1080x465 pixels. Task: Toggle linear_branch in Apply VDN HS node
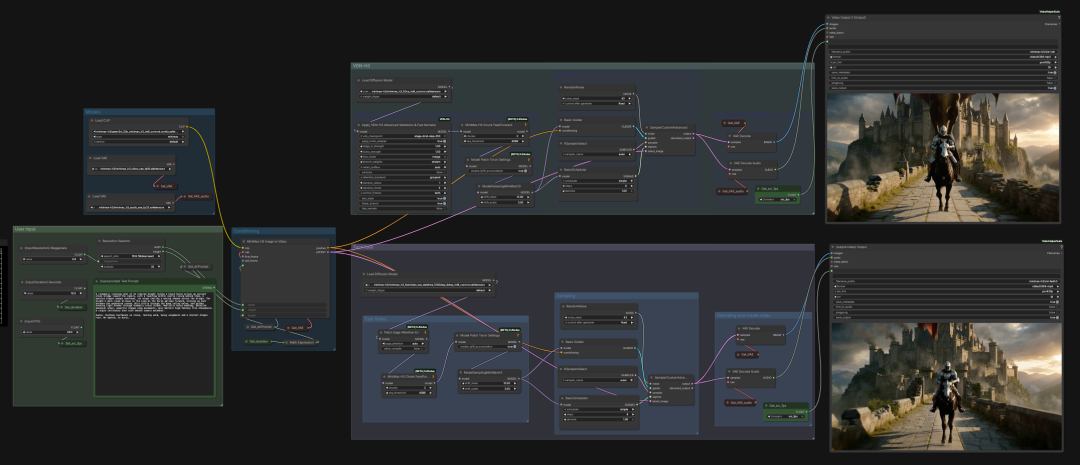[403, 203]
